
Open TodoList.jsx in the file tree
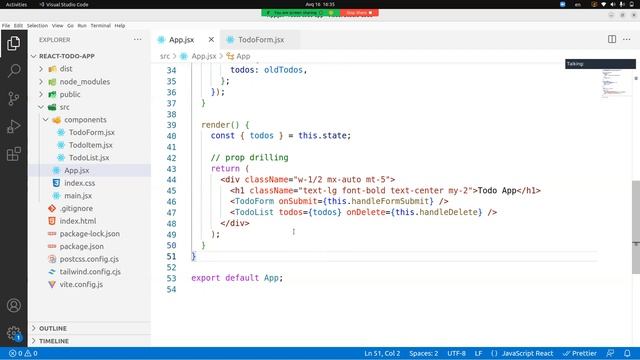click(x=90, y=157)
